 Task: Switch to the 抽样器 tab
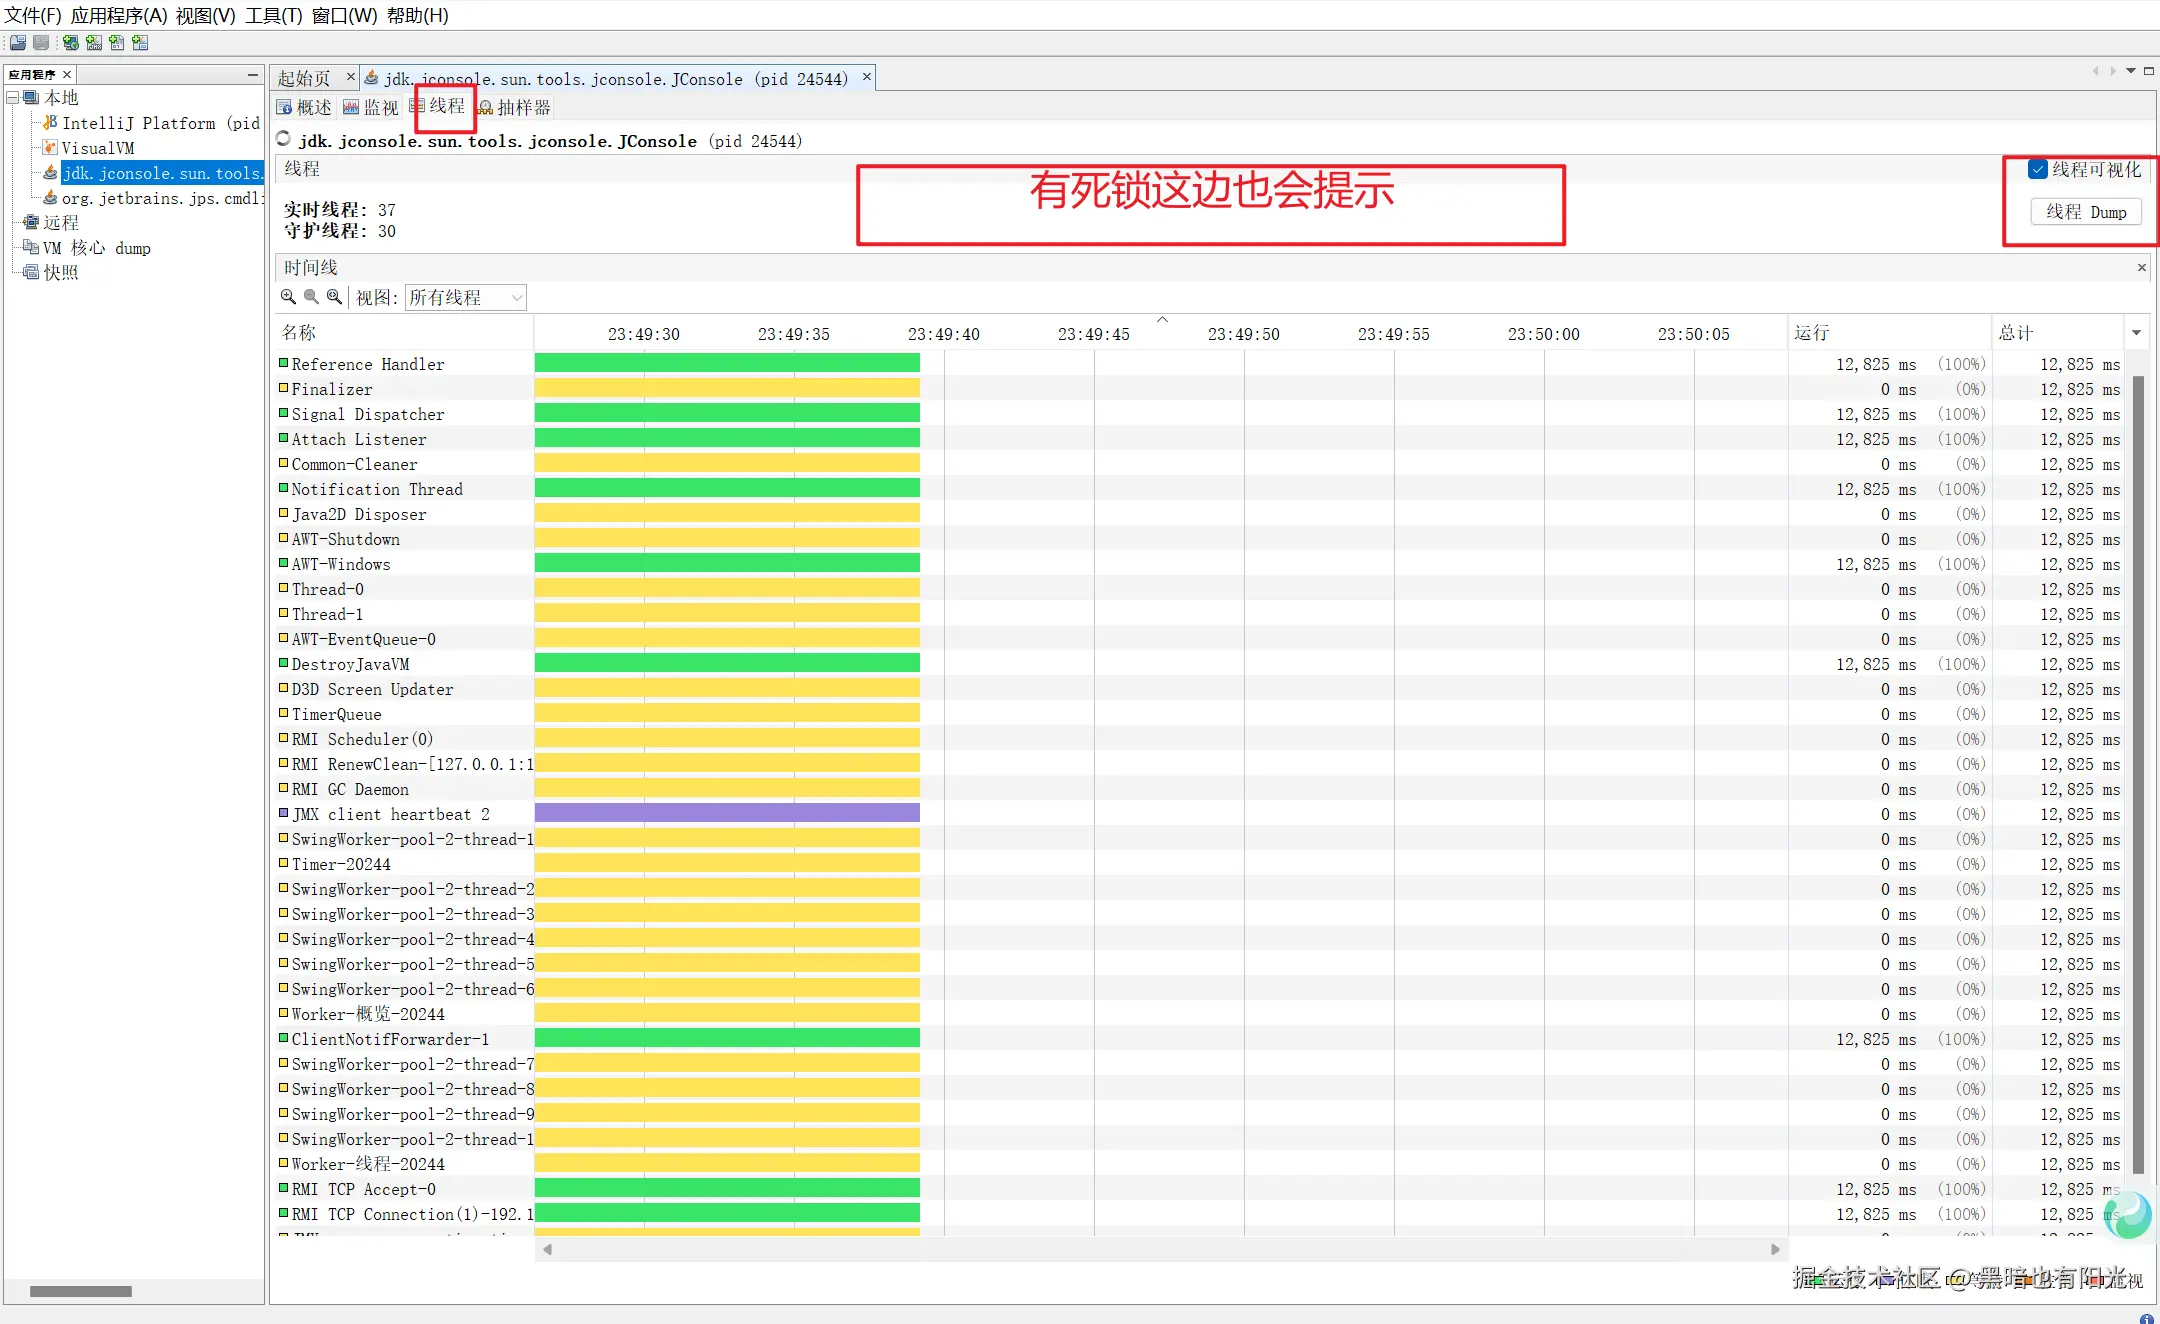tap(514, 107)
